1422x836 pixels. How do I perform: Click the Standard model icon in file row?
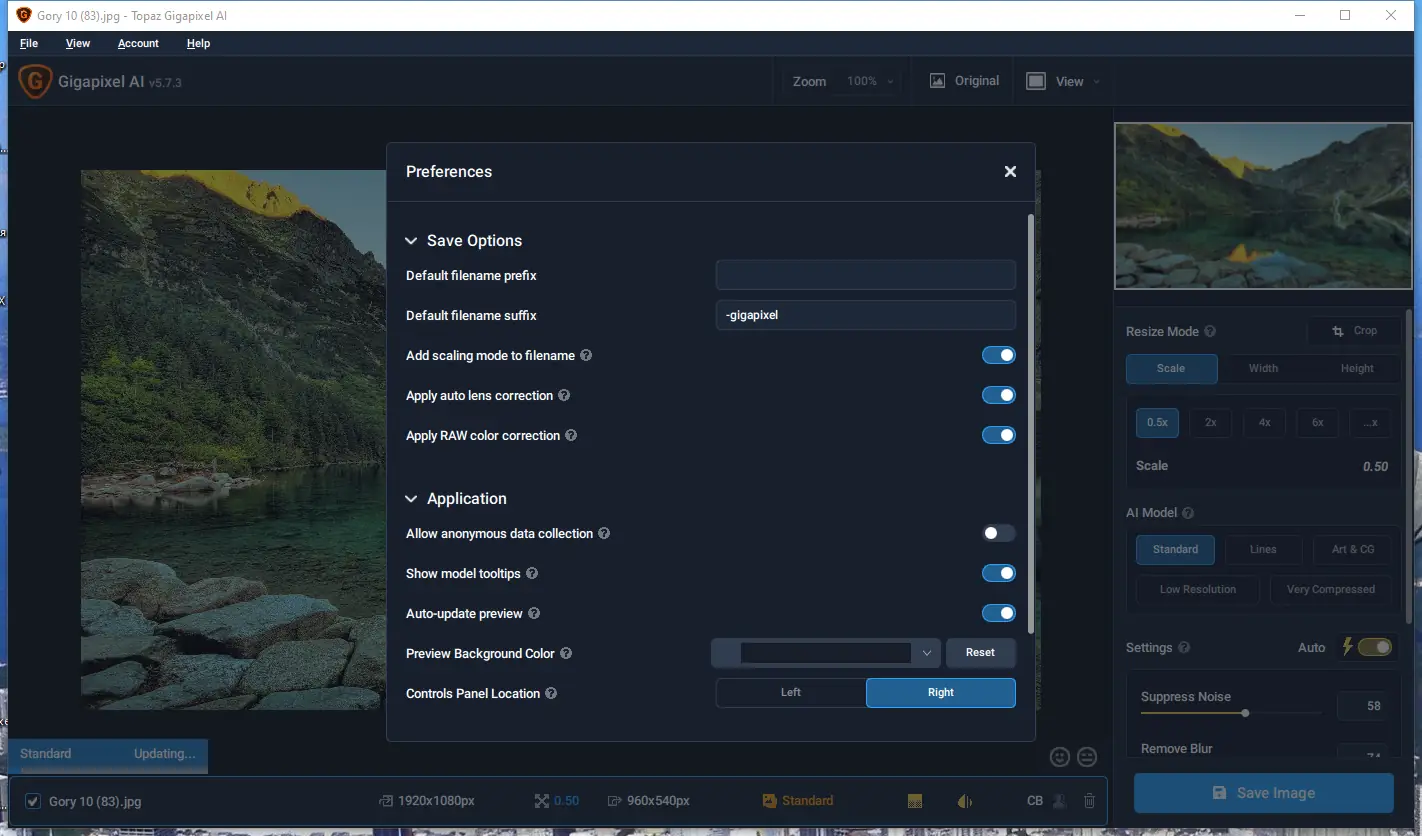tap(769, 801)
